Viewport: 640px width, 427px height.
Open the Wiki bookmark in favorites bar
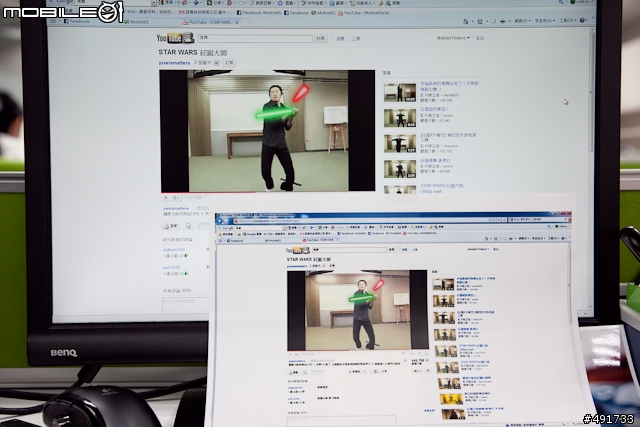click(149, 11)
